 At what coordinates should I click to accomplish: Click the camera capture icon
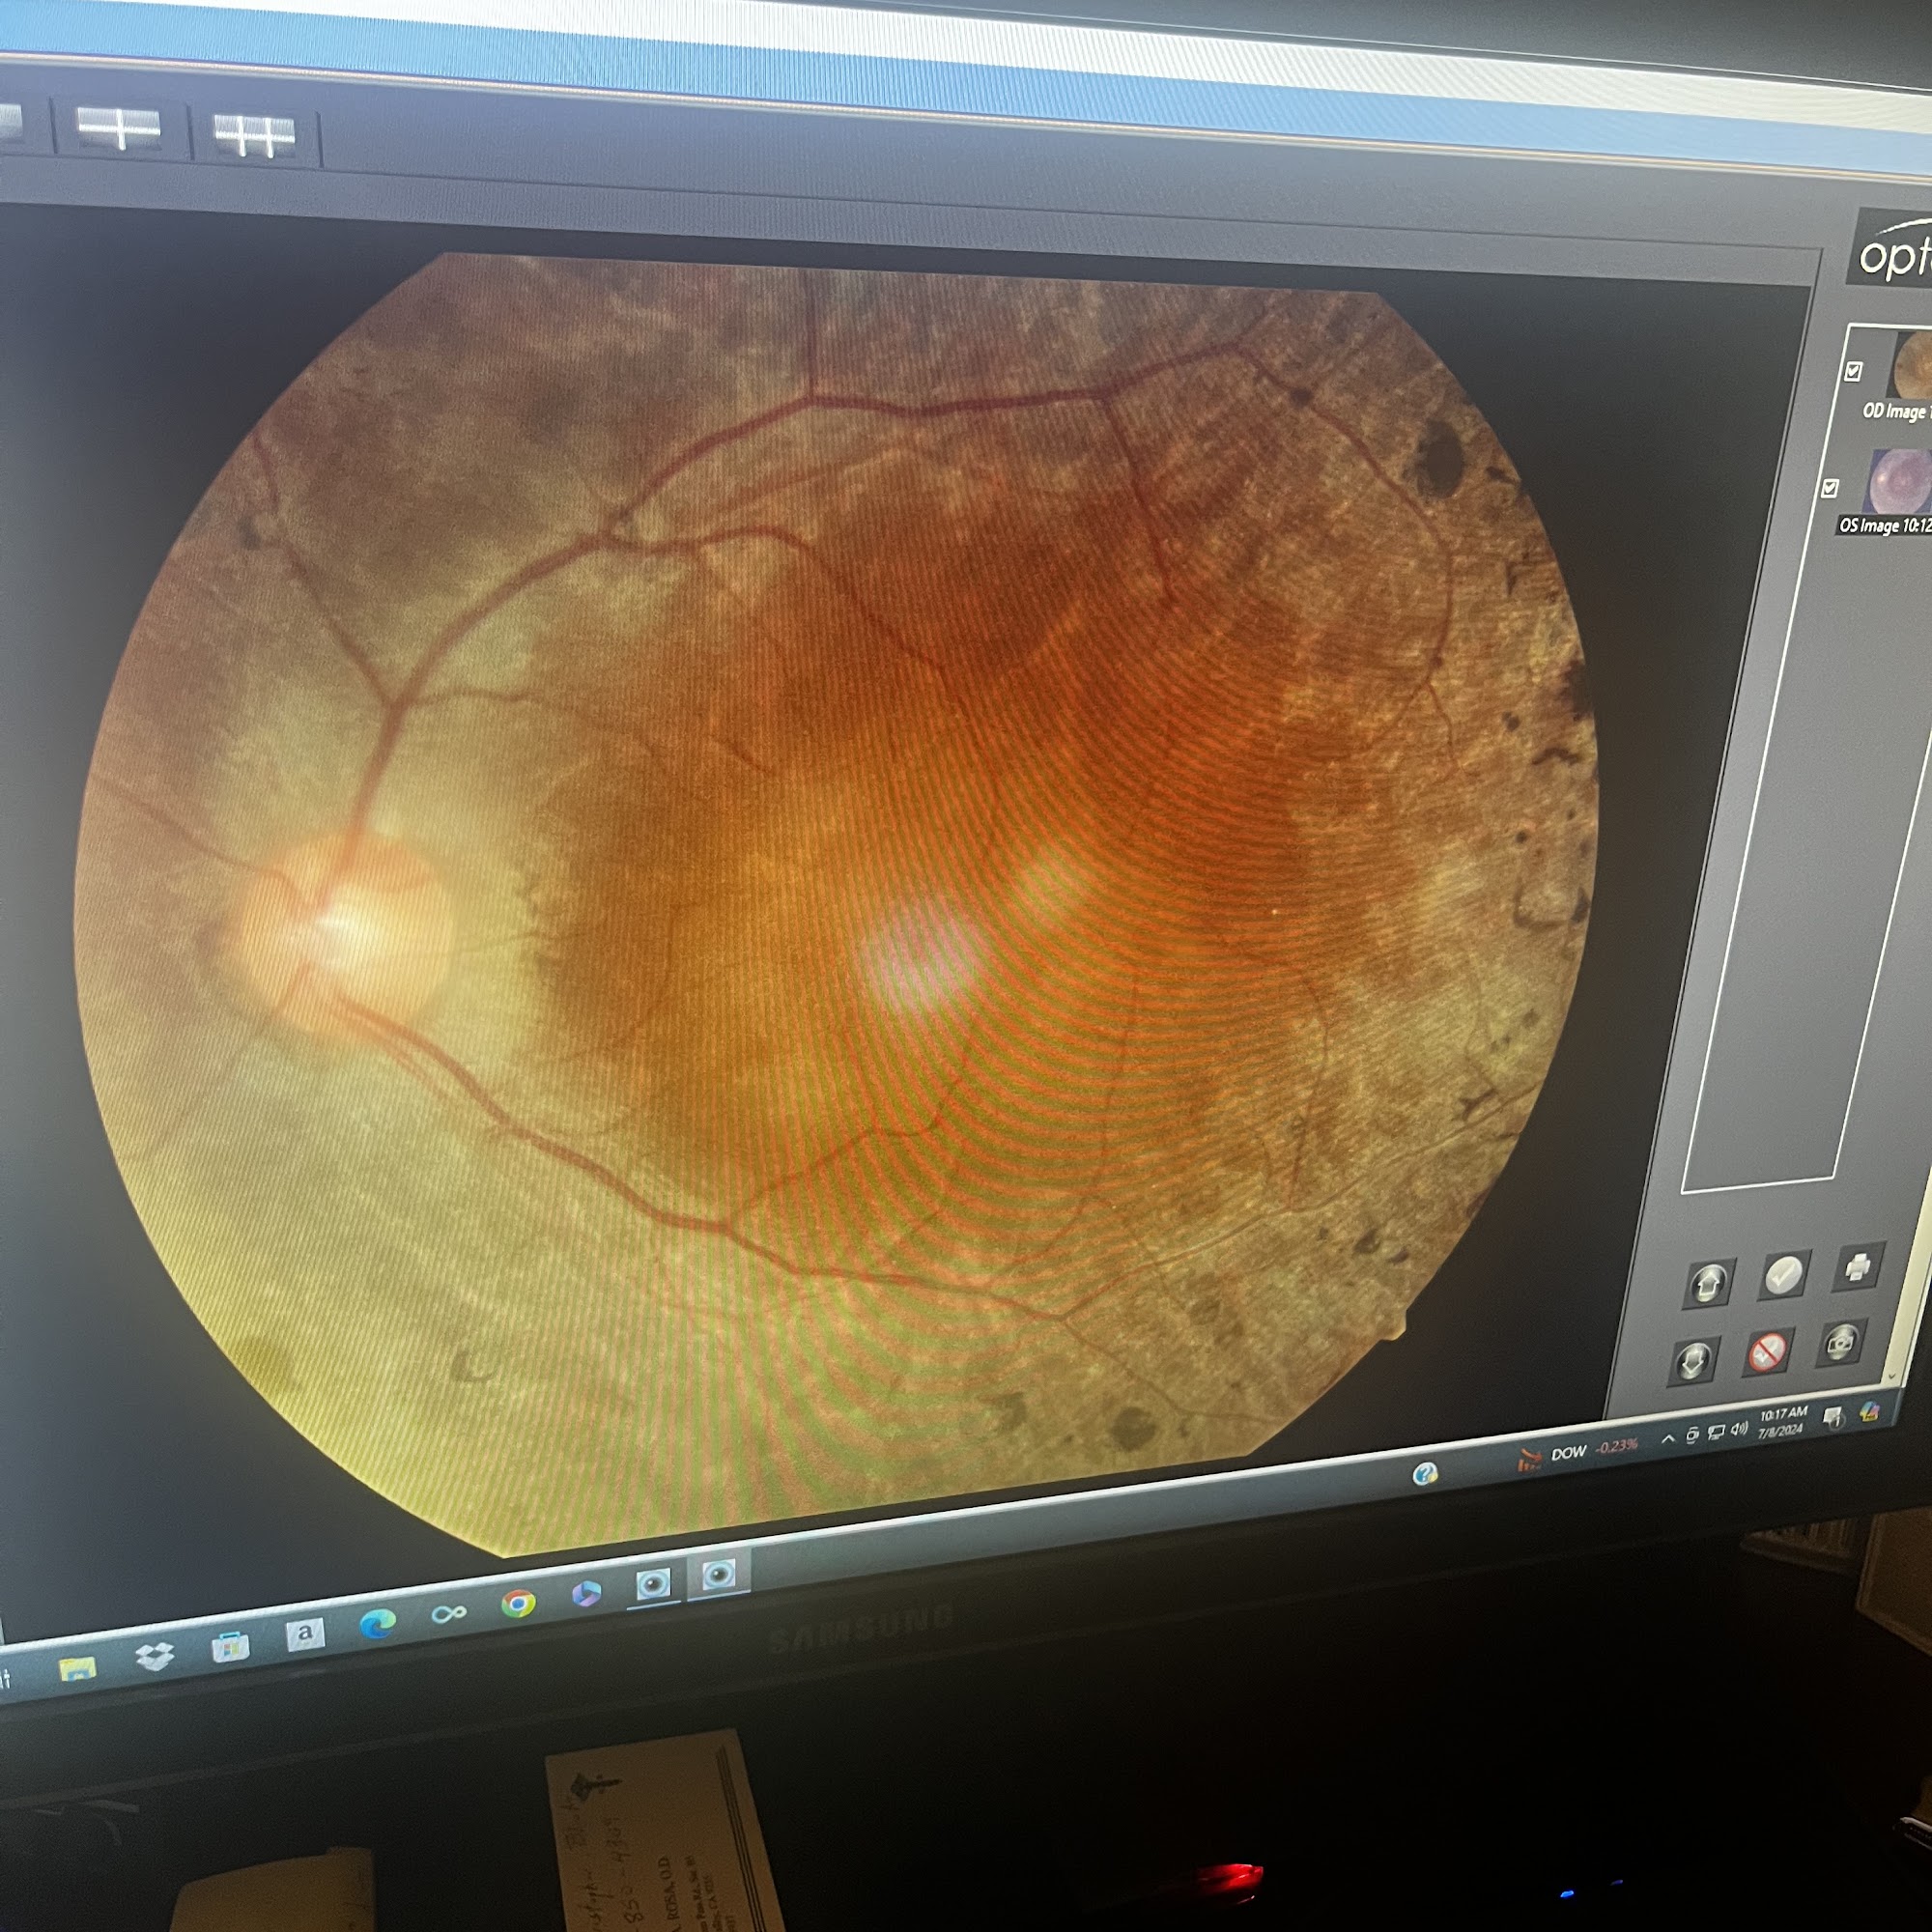point(1841,1345)
